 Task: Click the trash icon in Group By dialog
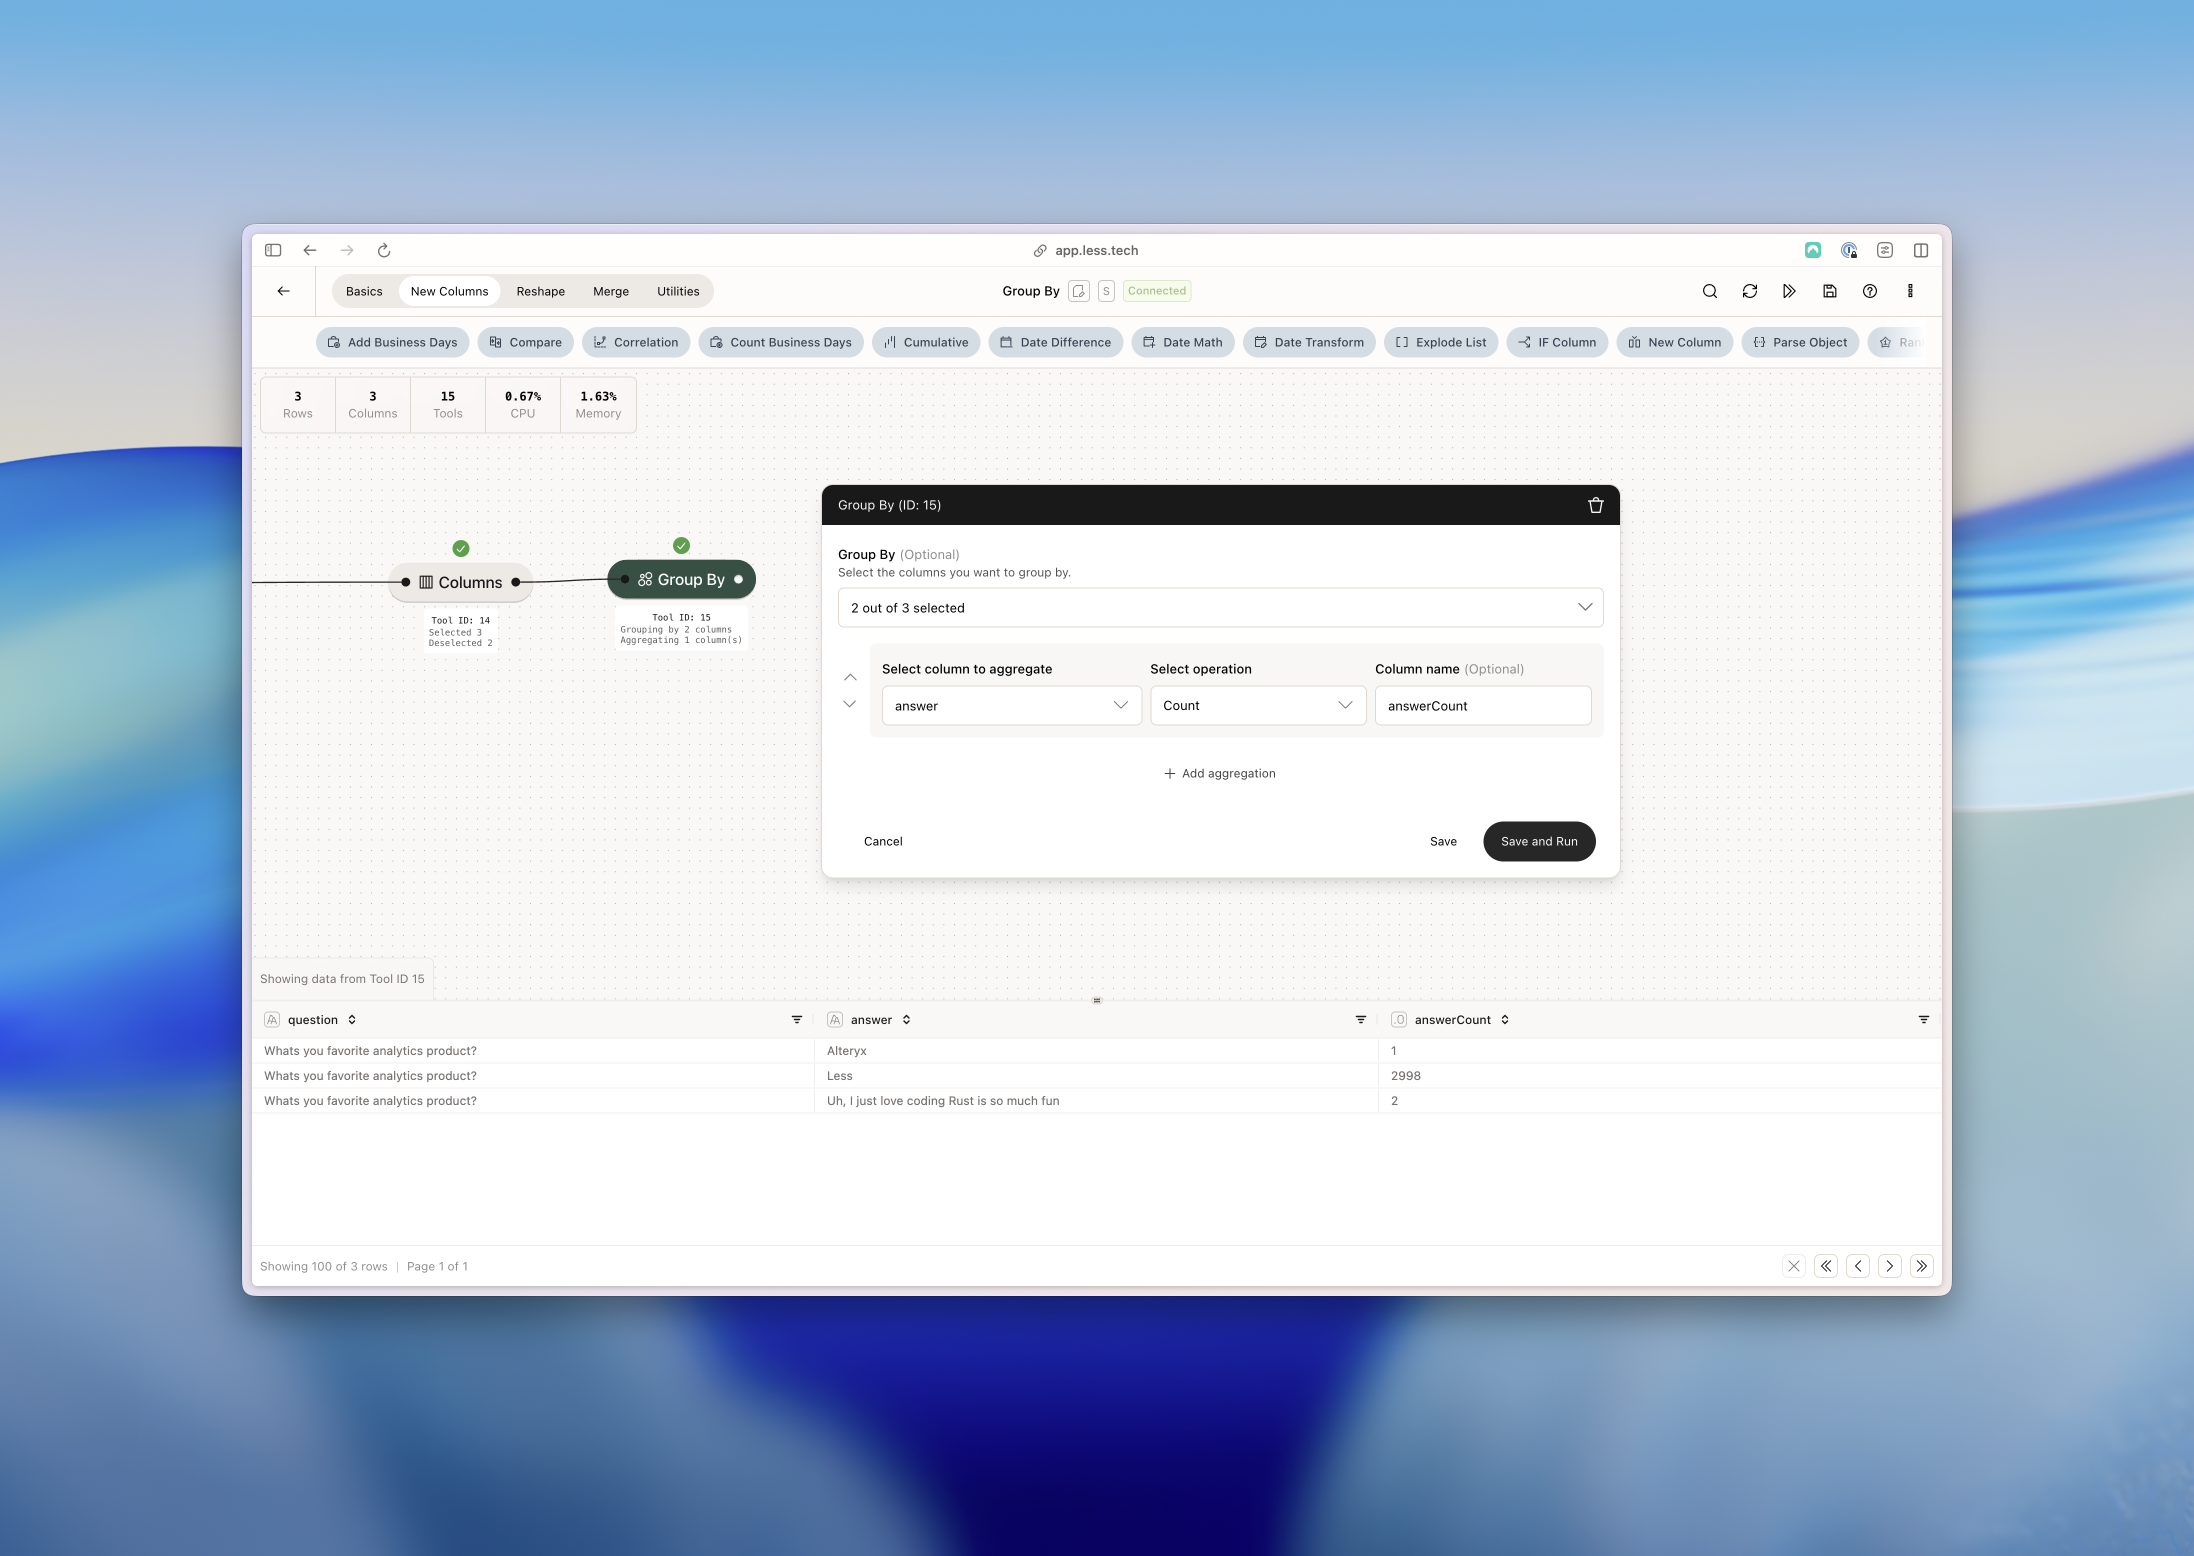[1595, 505]
